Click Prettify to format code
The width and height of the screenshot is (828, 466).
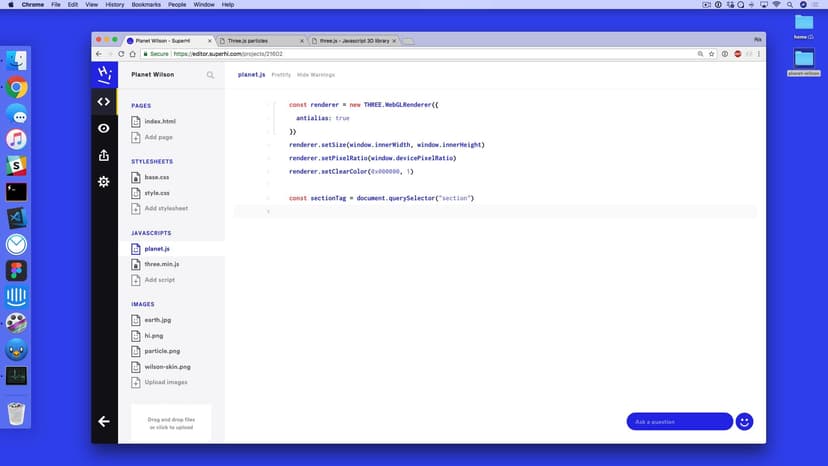click(281, 75)
